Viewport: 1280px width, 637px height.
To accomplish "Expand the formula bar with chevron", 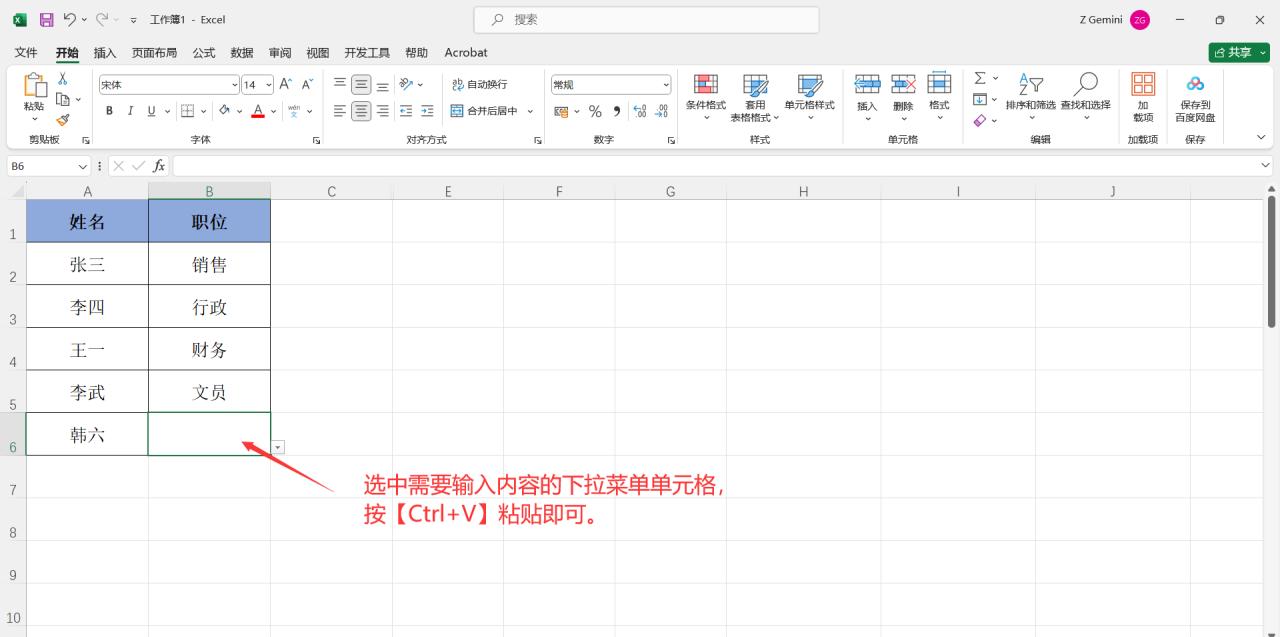I will 1267,166.
